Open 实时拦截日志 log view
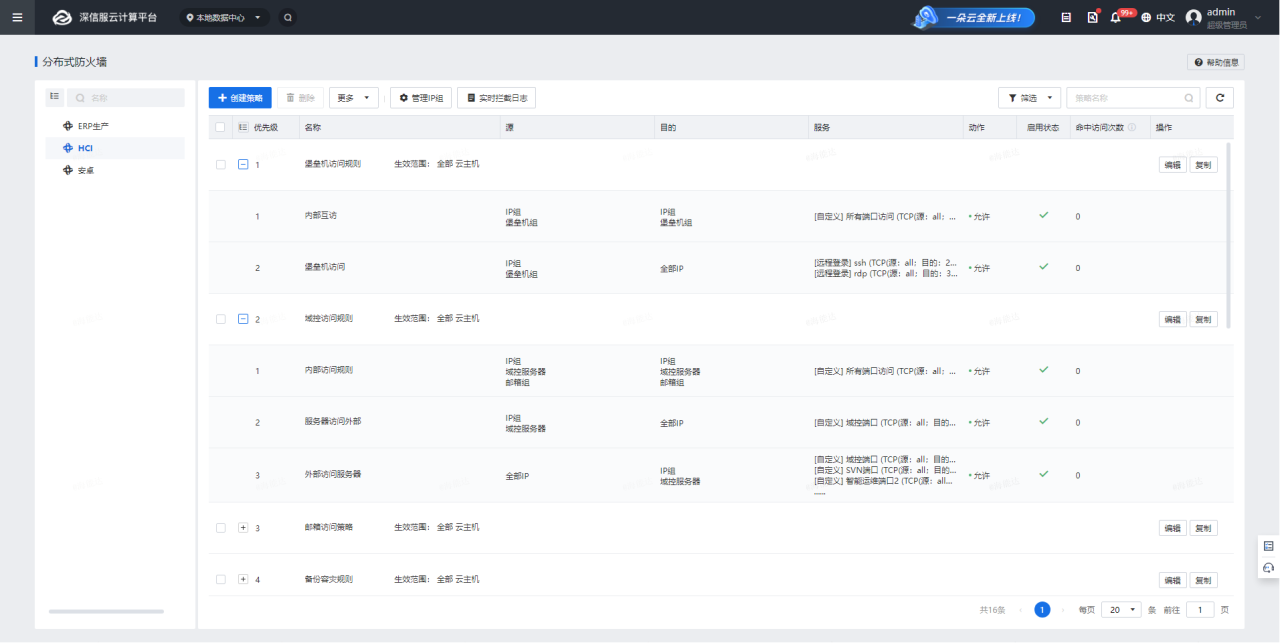Image resolution: width=1280 pixels, height=643 pixels. 496,98
